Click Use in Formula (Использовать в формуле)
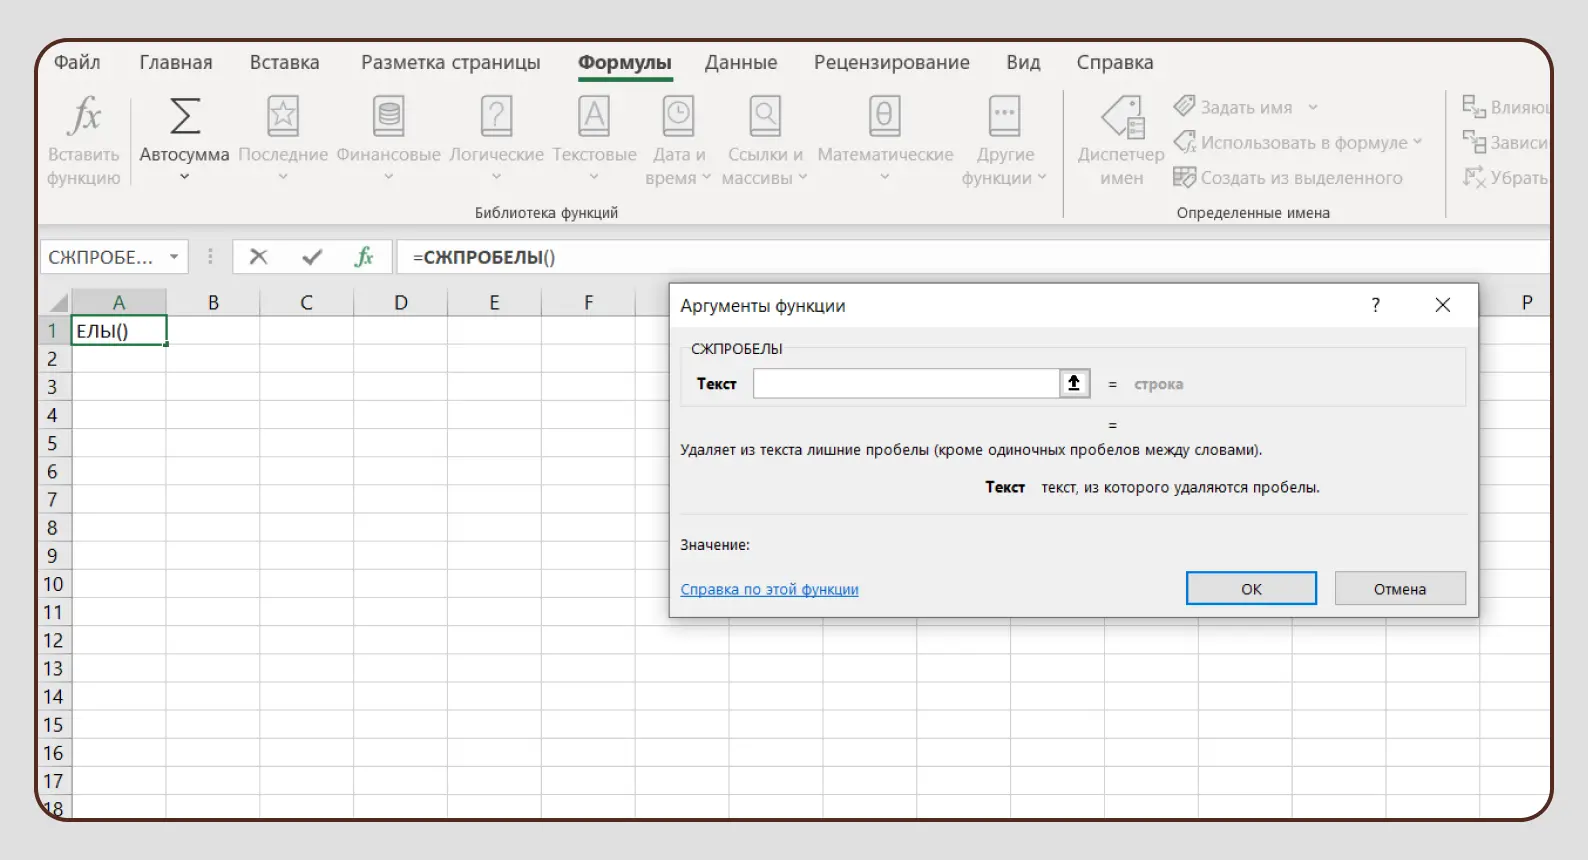The image size is (1588, 860). 1297,142
